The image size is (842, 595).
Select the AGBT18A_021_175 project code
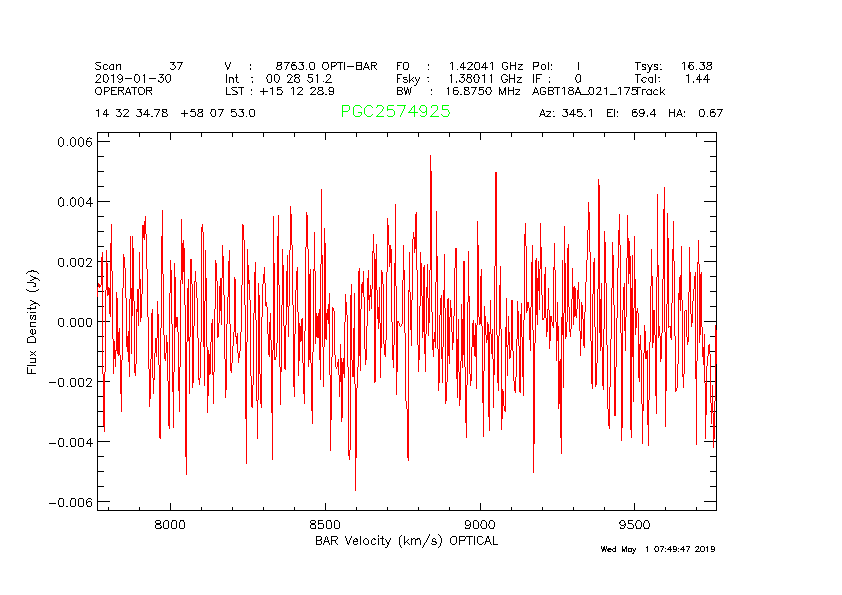[584, 91]
